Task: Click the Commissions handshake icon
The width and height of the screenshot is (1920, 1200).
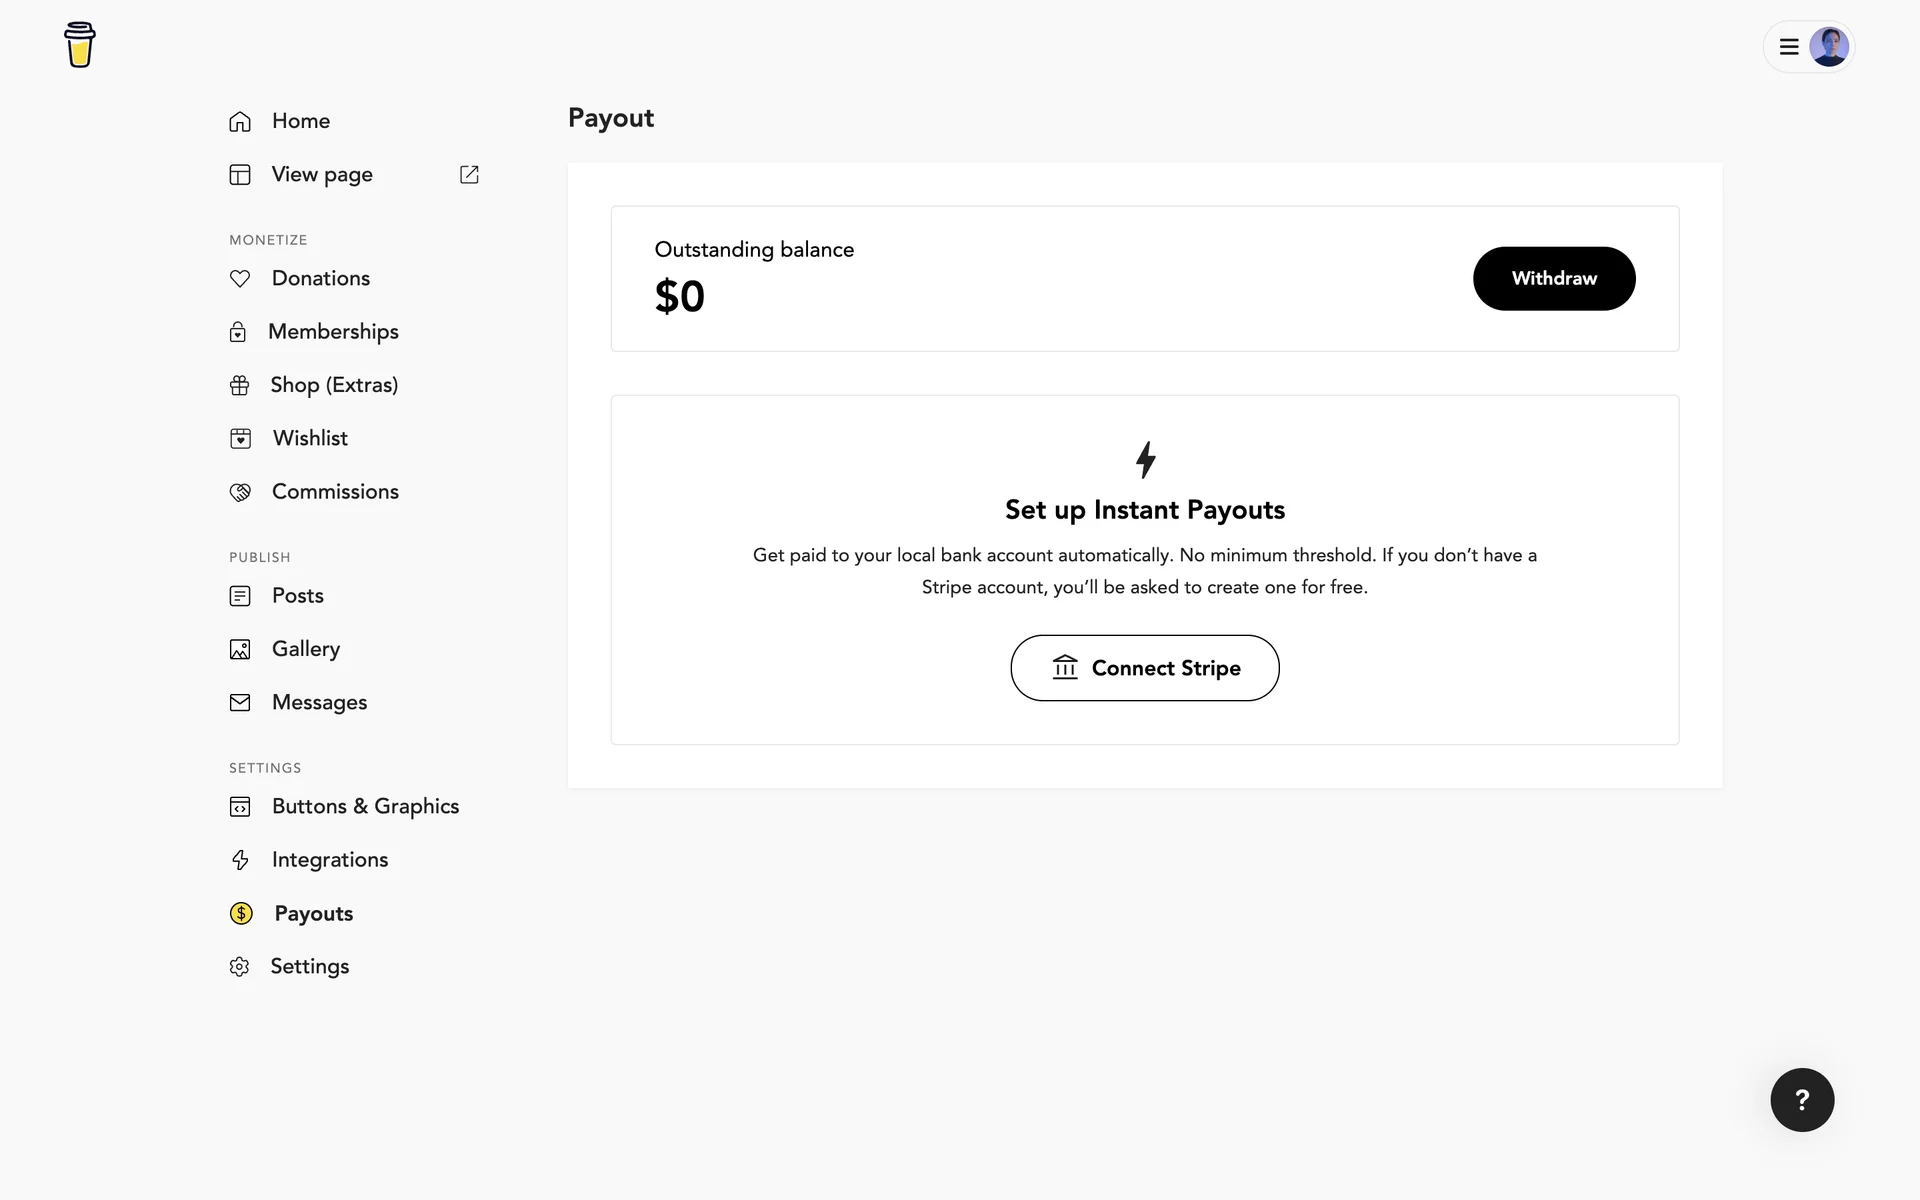Action: coord(240,492)
